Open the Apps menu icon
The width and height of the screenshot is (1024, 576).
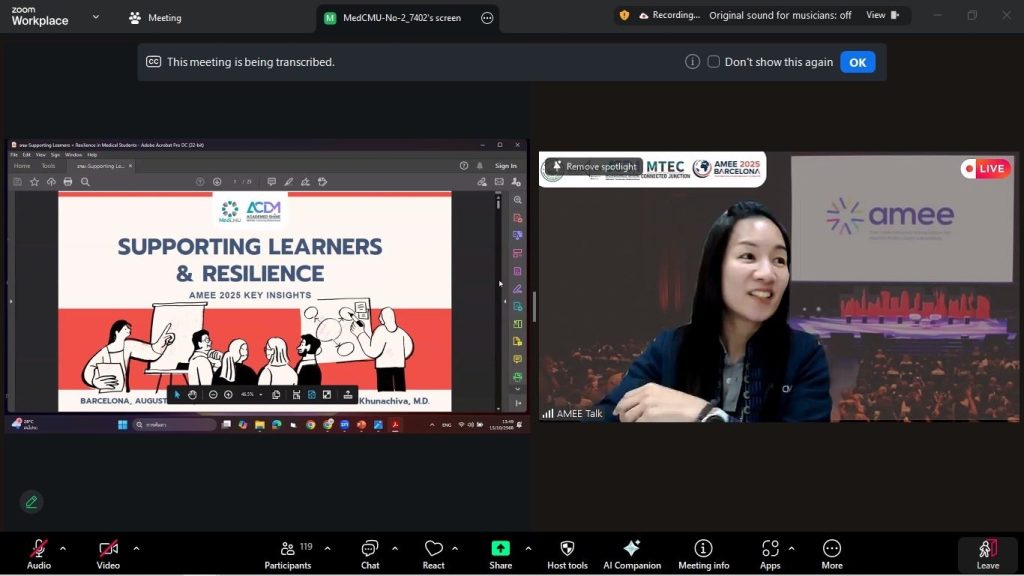tap(770, 553)
